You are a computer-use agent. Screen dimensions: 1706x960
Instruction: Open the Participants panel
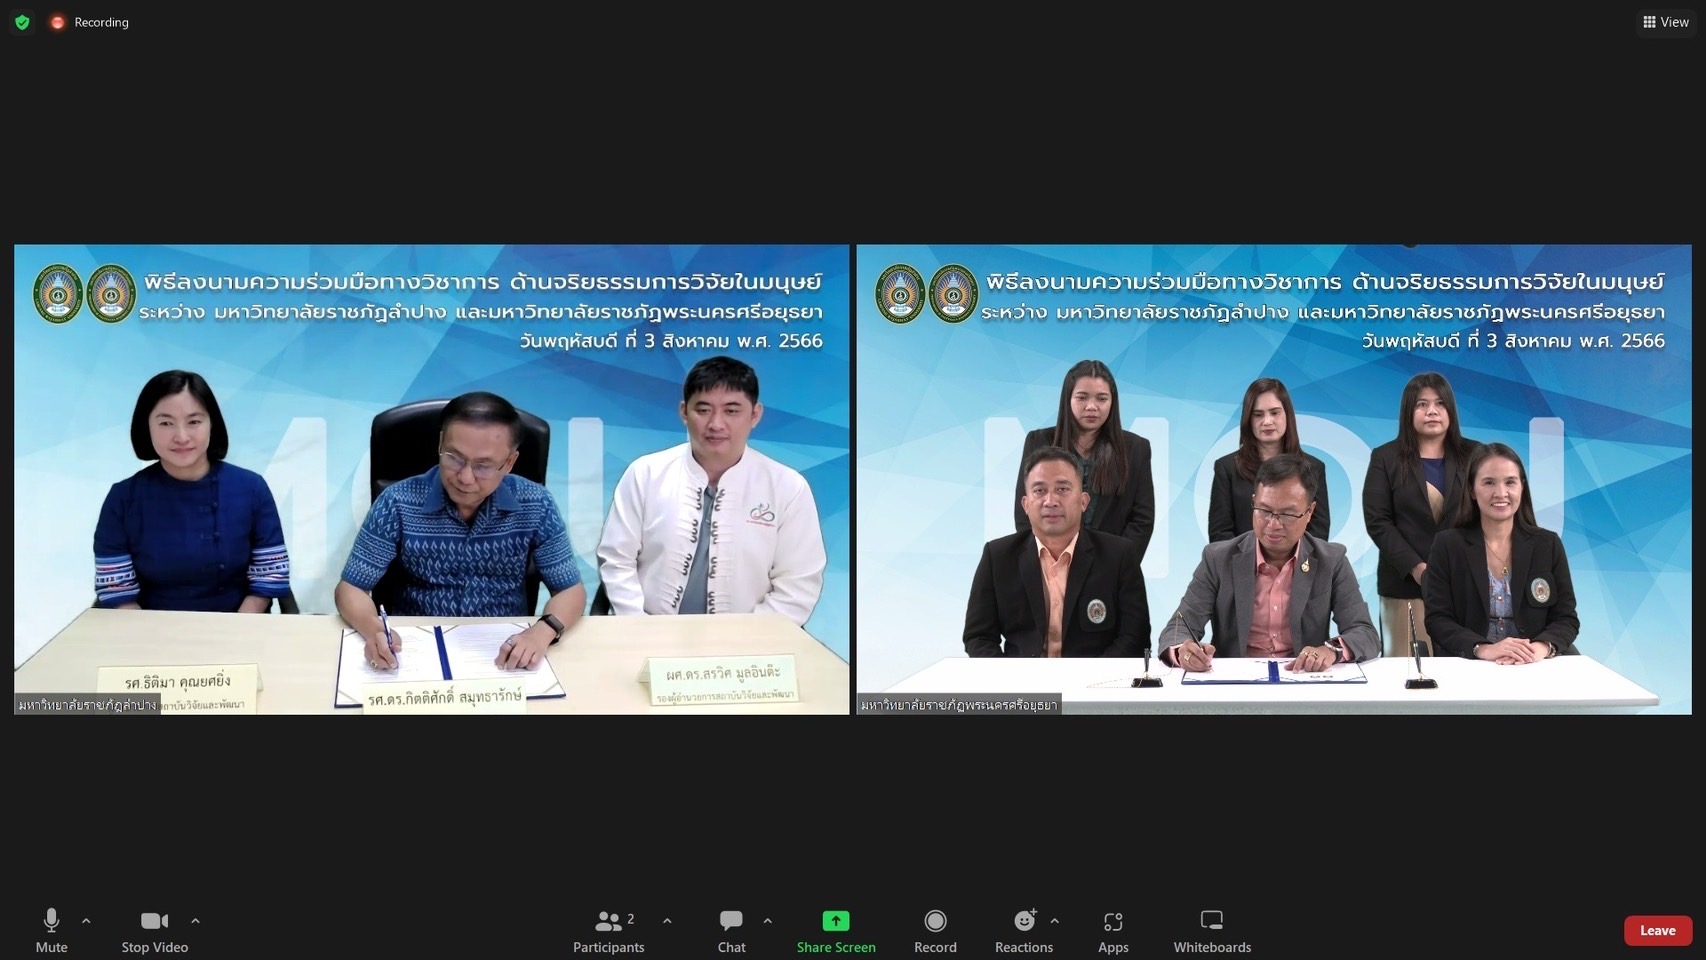click(608, 931)
